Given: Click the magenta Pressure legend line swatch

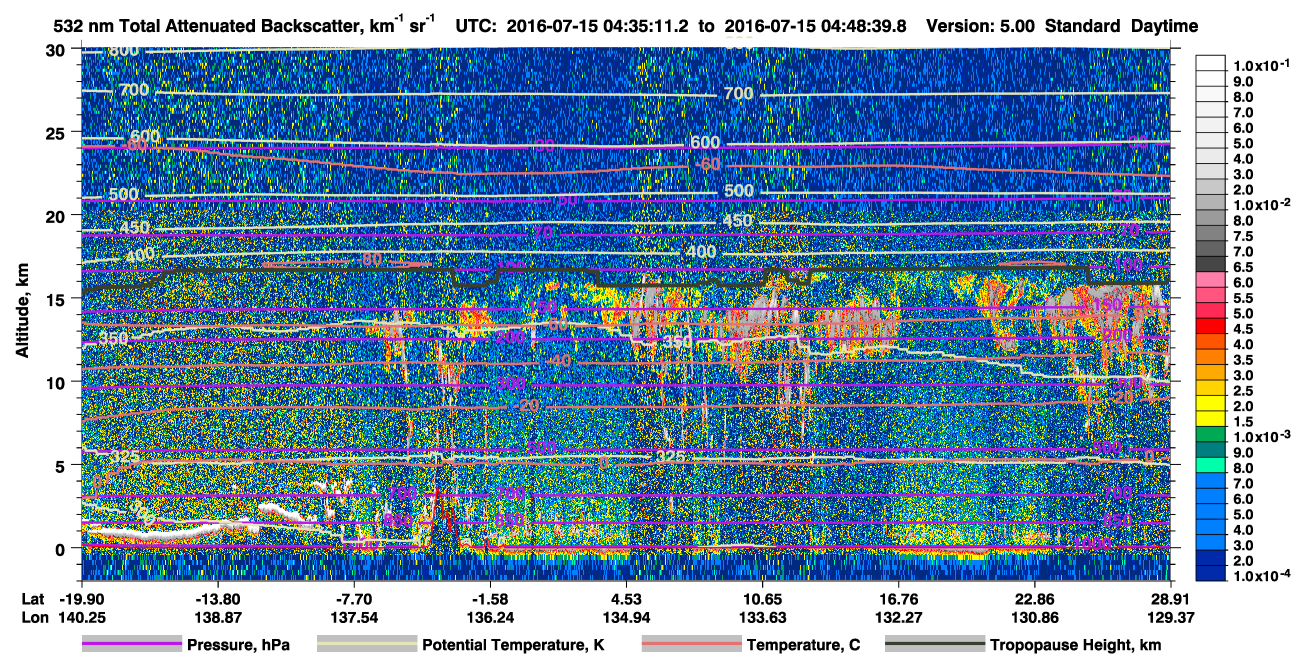Looking at the screenshot, I should (132, 645).
